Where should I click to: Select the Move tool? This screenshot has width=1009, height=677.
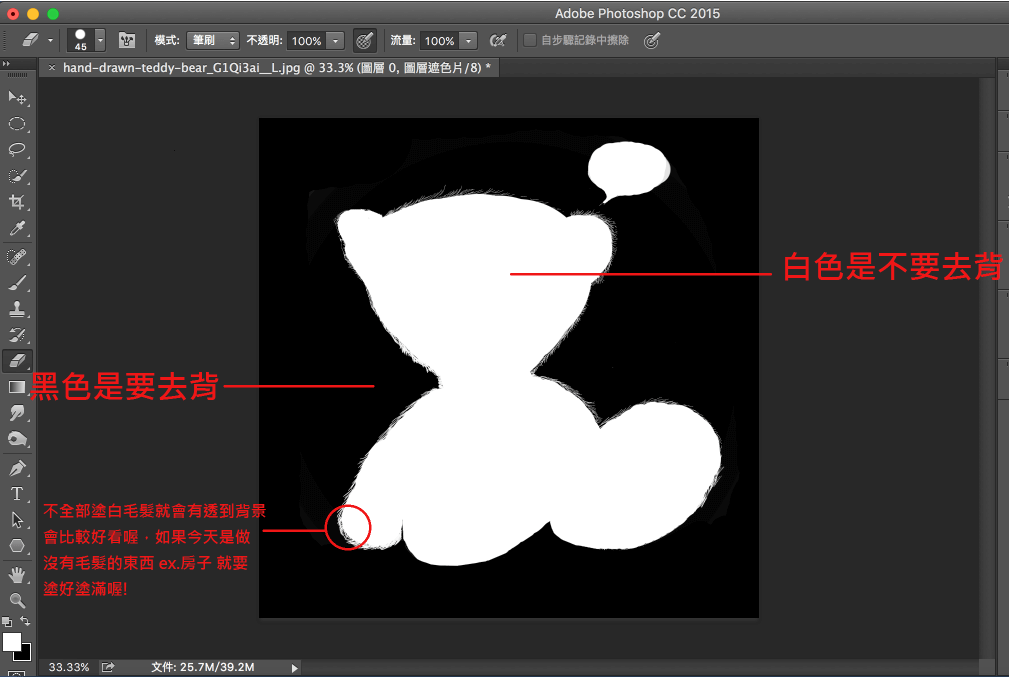coord(17,97)
